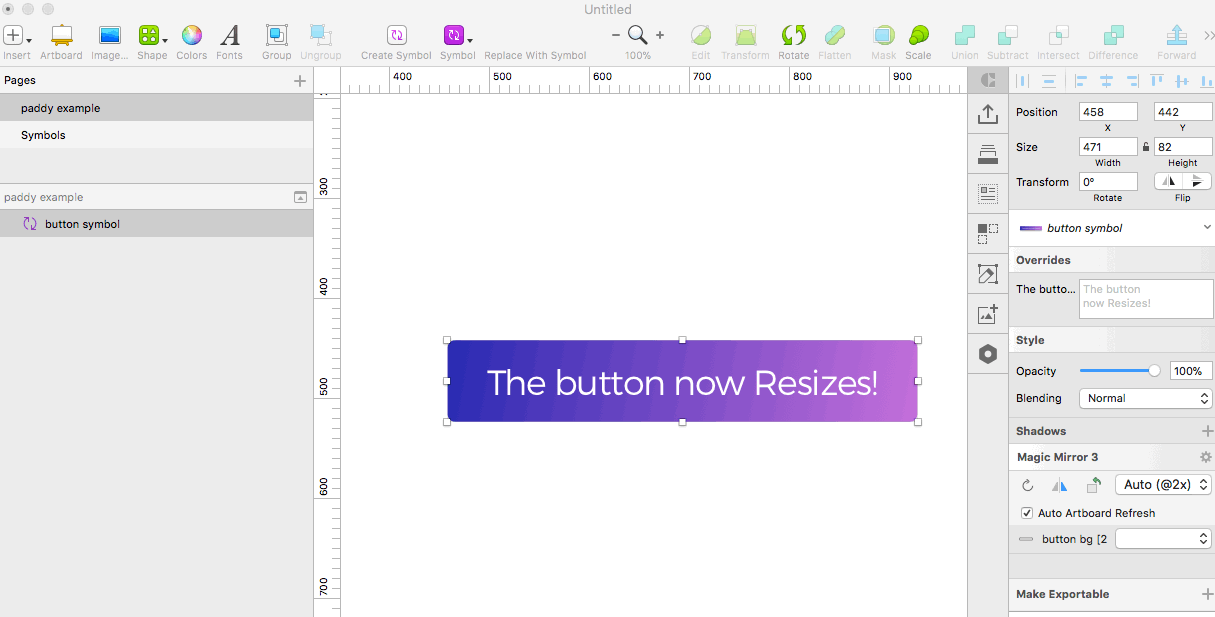
Task: Zoom in with the plus button
Action: point(660,35)
